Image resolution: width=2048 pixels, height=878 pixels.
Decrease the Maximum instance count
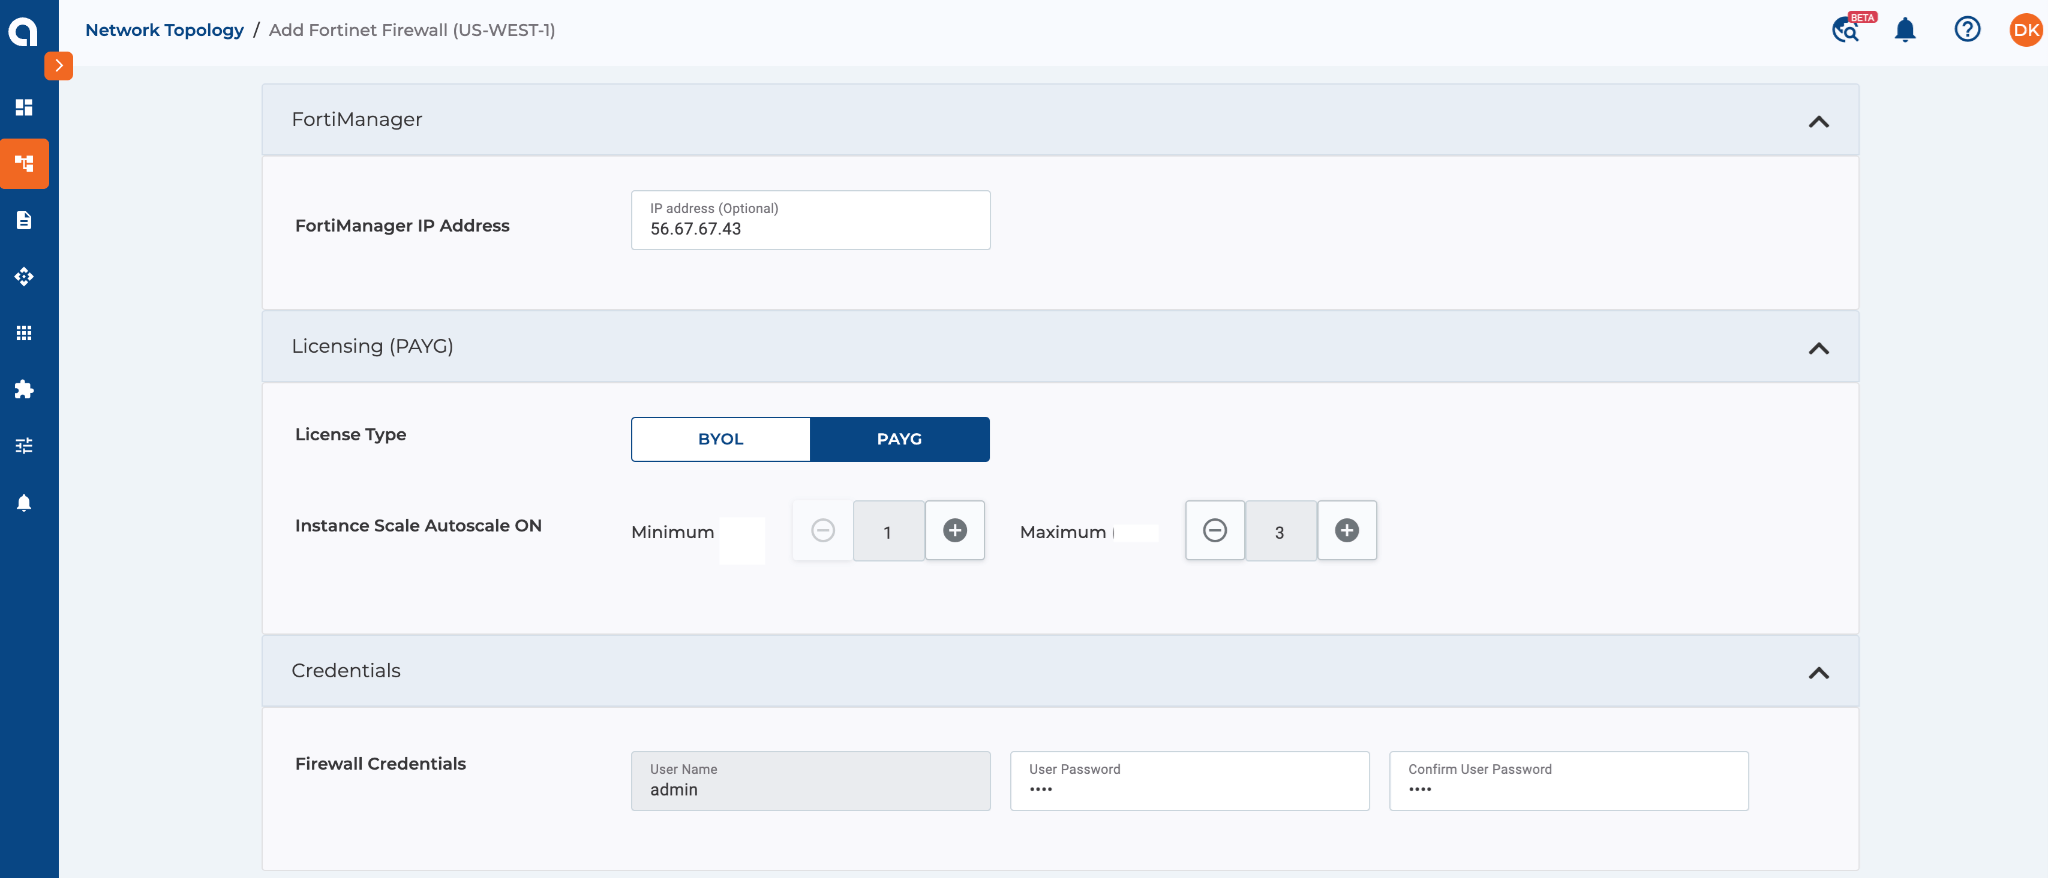1215,530
